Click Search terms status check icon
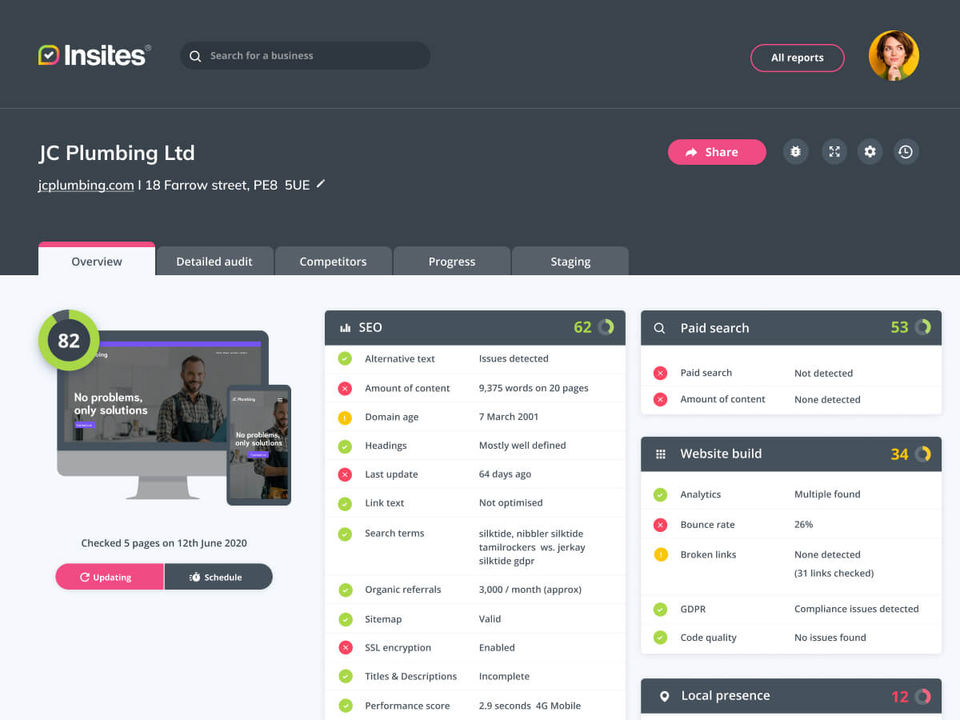960x720 pixels. point(345,534)
